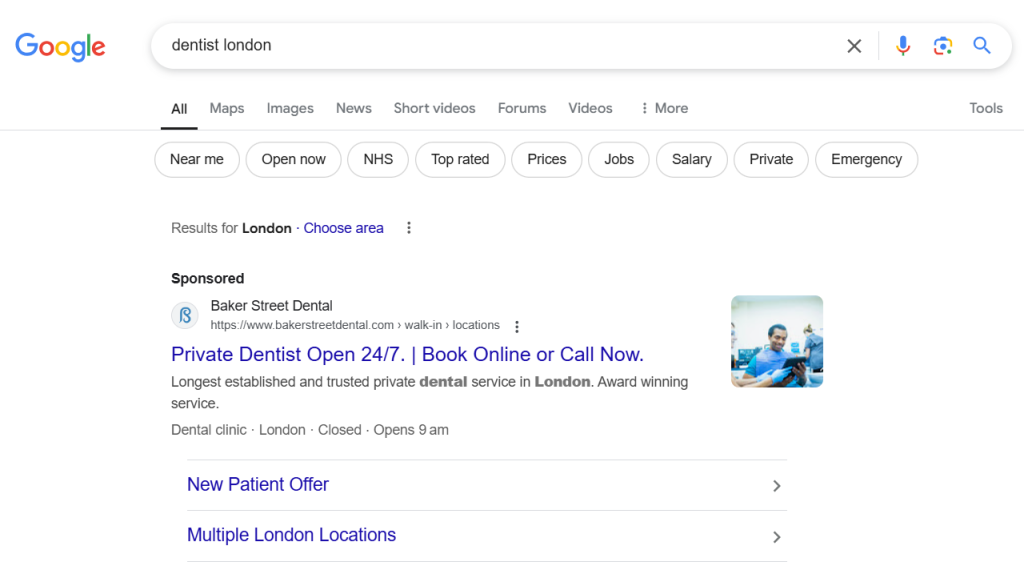Start voice search with microphone icon
The width and height of the screenshot is (1024, 570).
tap(903, 46)
